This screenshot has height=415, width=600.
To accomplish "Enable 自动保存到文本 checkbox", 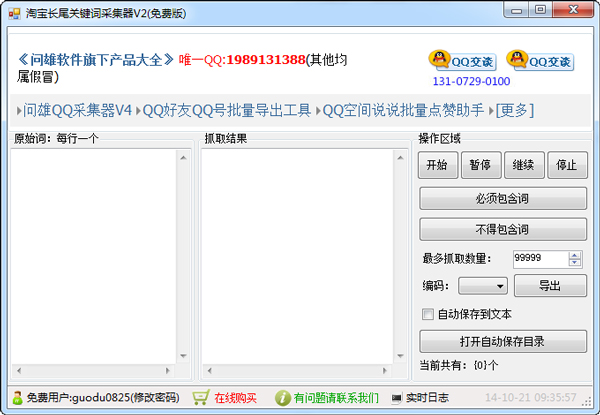I will click(x=427, y=314).
